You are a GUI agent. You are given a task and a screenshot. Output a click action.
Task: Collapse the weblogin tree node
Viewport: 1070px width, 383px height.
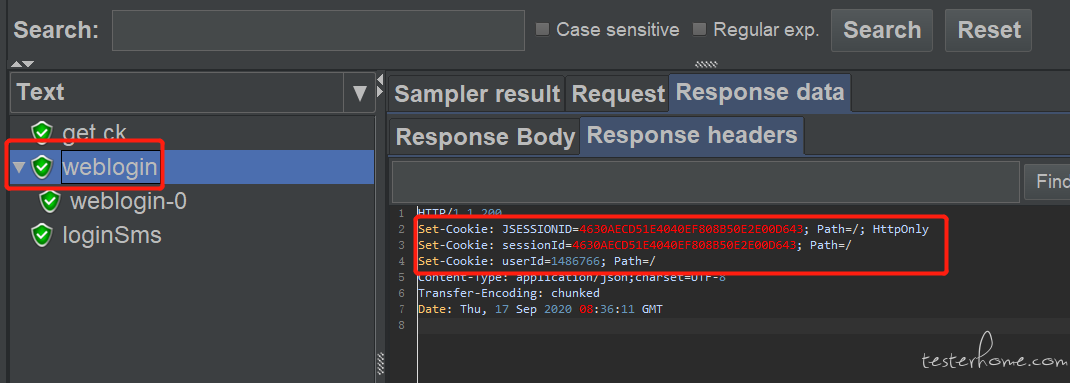18,167
